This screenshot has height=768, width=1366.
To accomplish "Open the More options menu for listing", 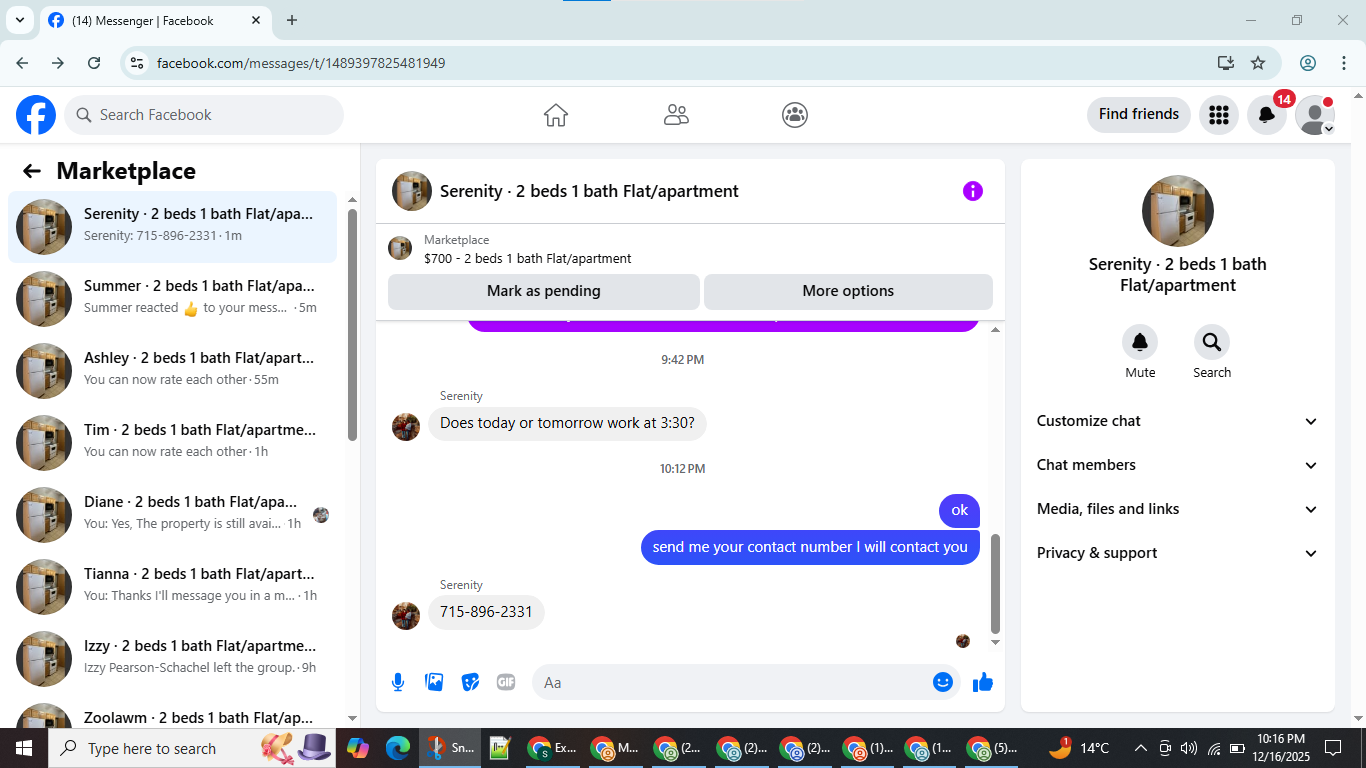I will (x=848, y=291).
